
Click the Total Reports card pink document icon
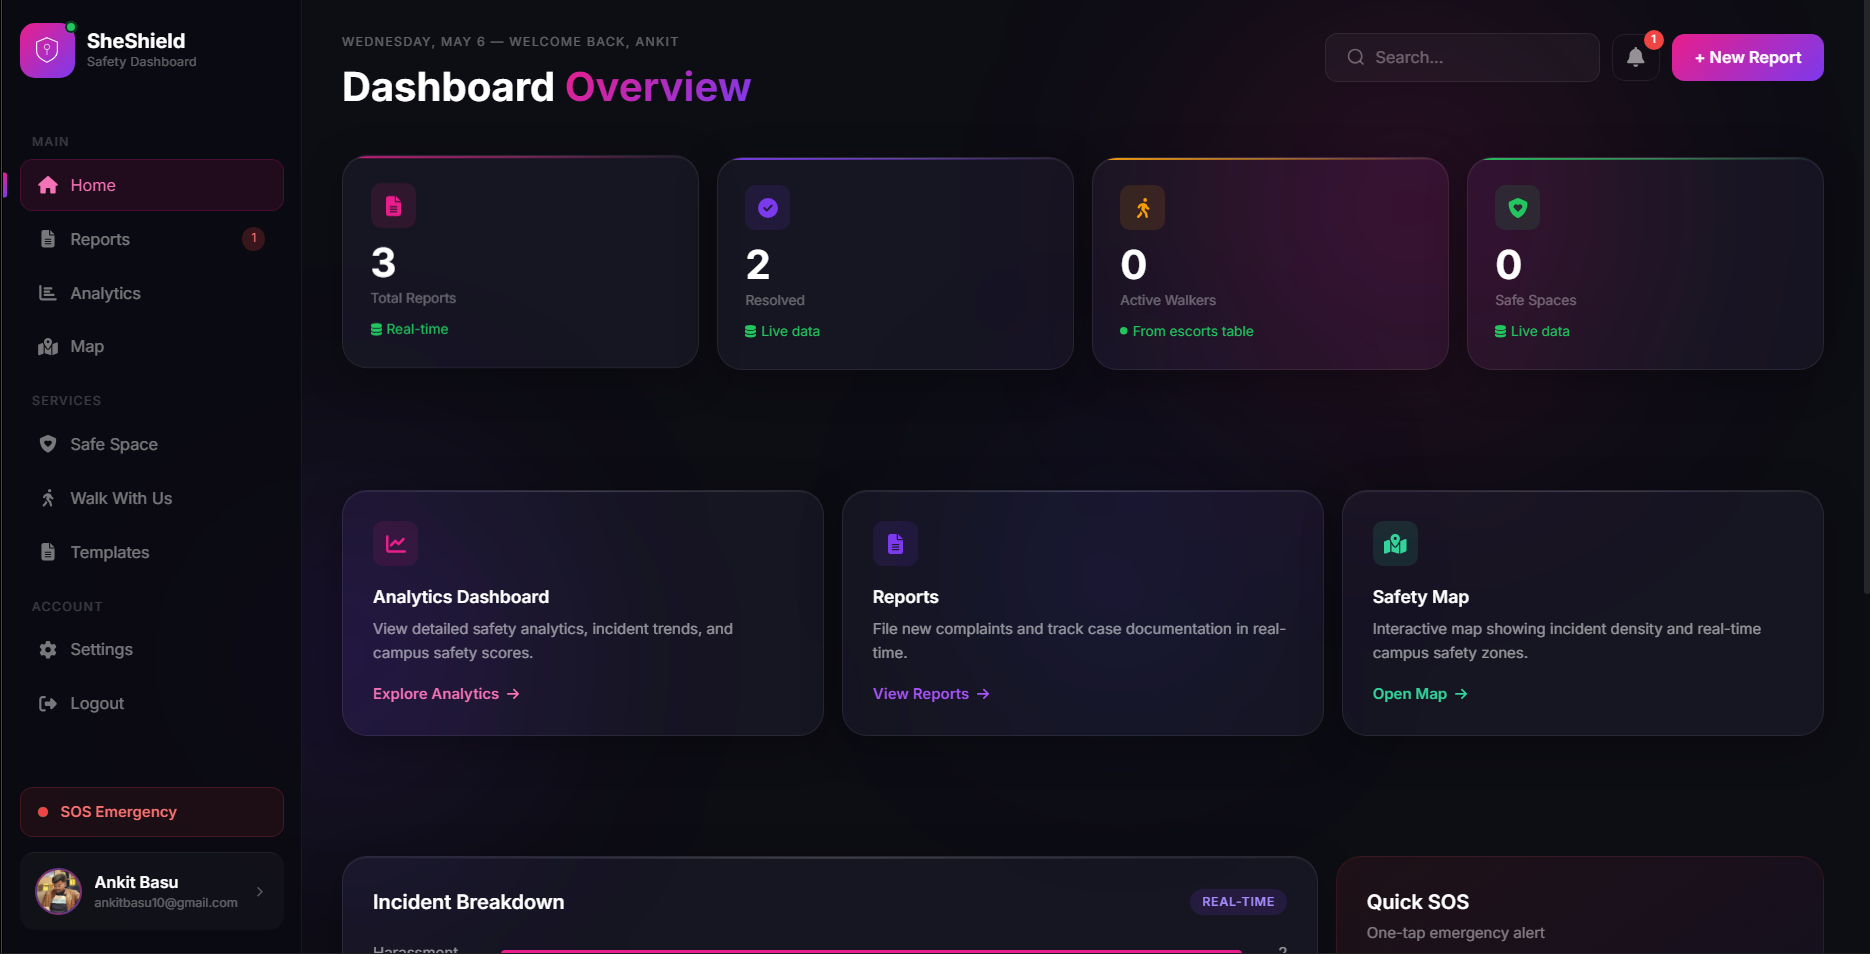393,206
